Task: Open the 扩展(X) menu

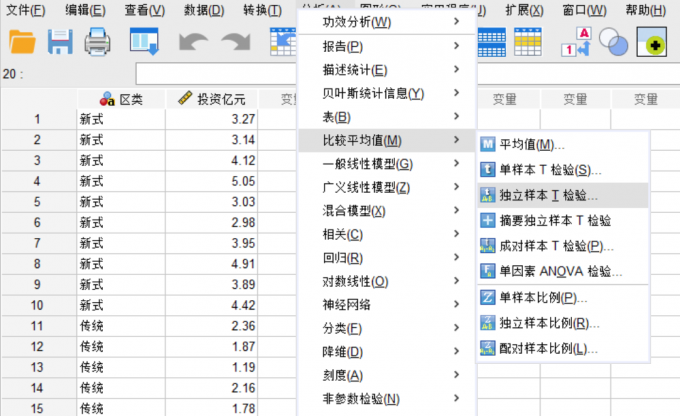Action: pos(524,10)
